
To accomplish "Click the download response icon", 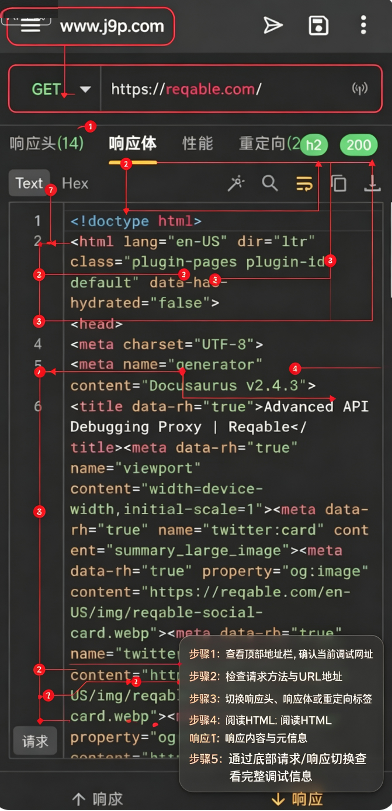I will pos(372,183).
